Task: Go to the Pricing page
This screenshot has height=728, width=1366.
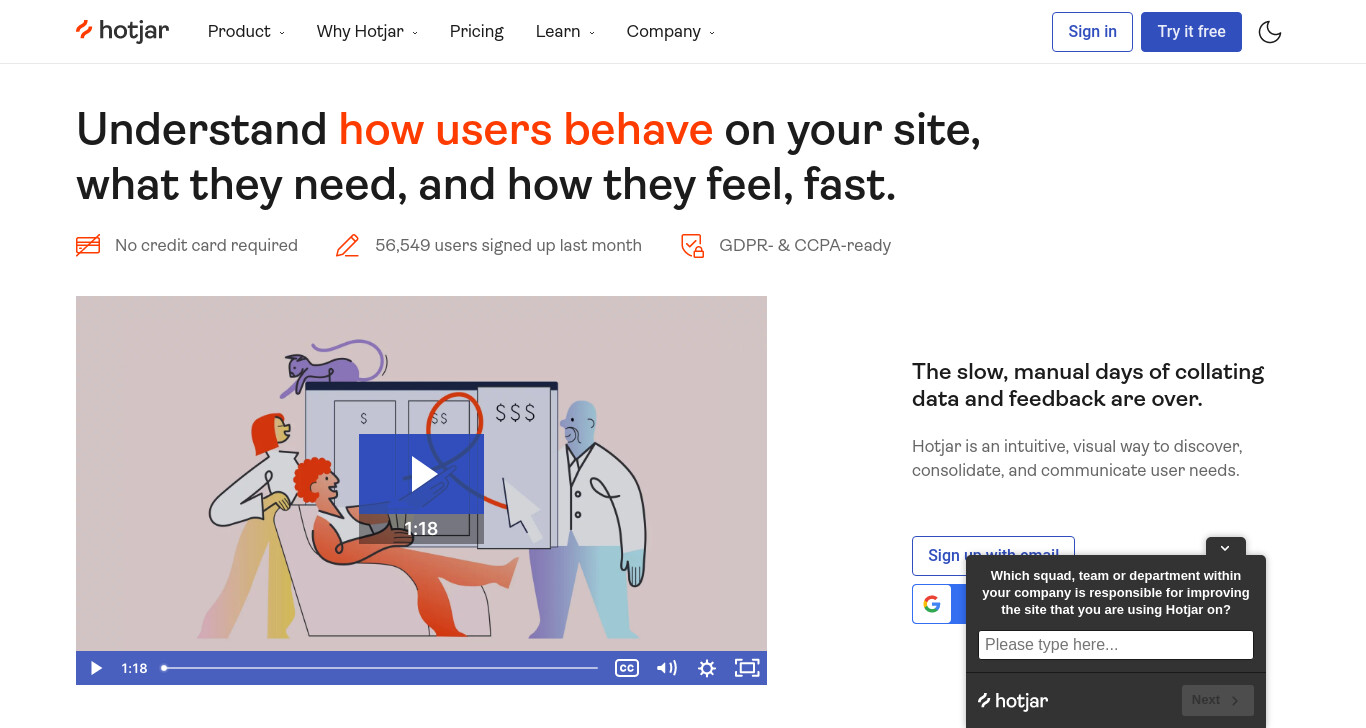Action: coord(477,31)
